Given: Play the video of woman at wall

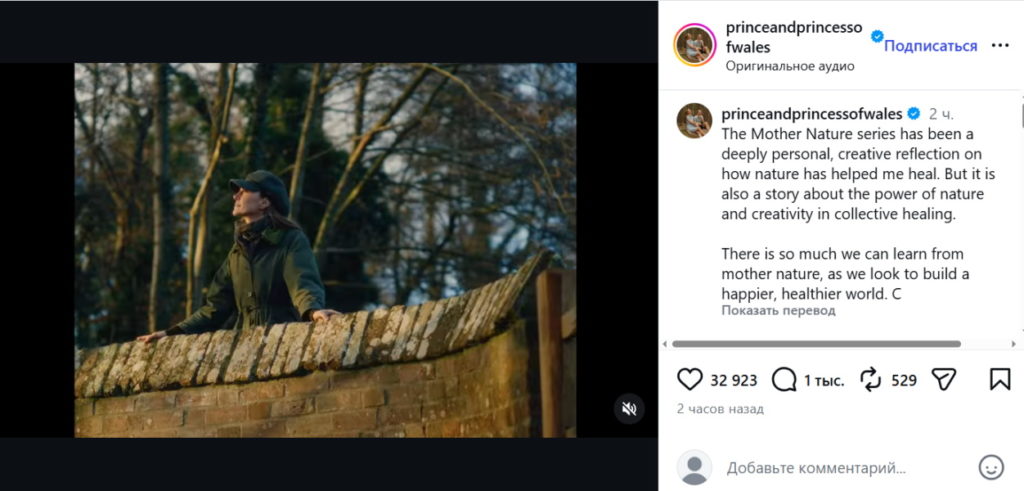Looking at the screenshot, I should coord(325,250).
